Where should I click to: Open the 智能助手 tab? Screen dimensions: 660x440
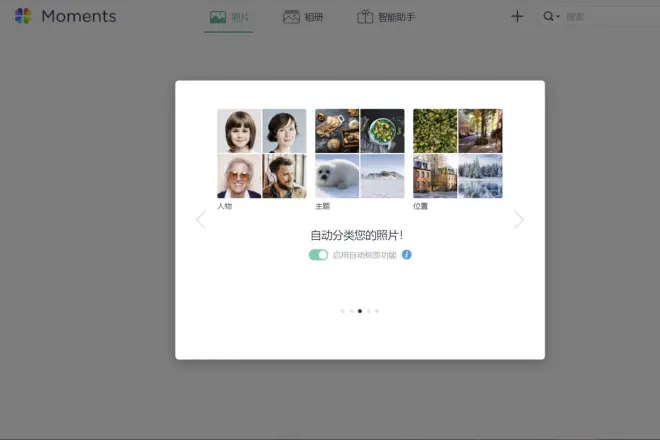tap(386, 17)
